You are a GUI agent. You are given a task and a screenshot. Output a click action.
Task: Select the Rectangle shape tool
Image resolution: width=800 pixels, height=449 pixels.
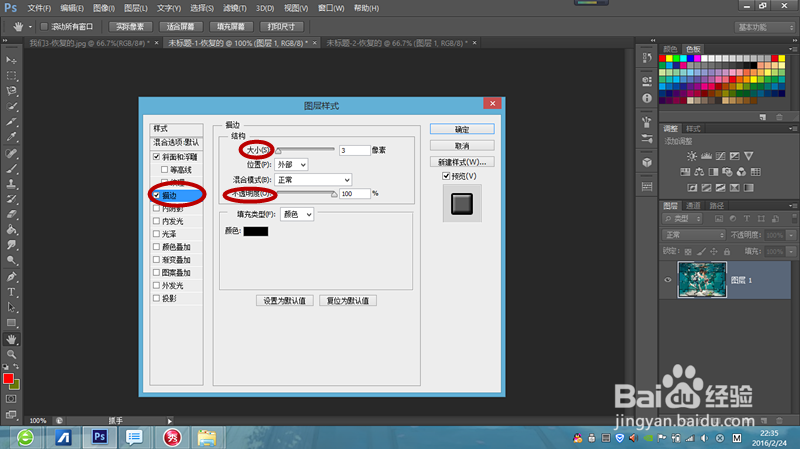point(11,323)
